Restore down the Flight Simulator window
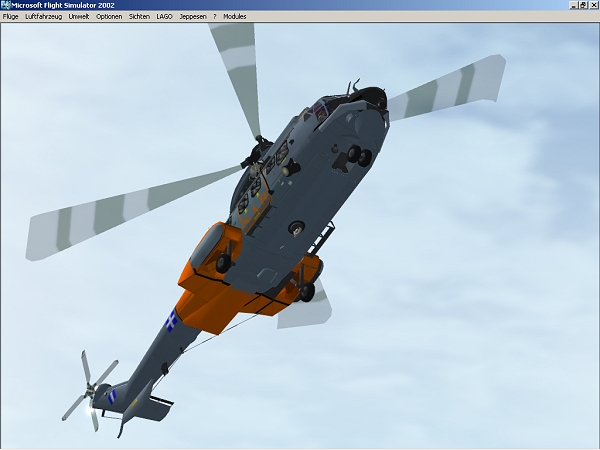The image size is (600, 450). (x=582, y=5)
